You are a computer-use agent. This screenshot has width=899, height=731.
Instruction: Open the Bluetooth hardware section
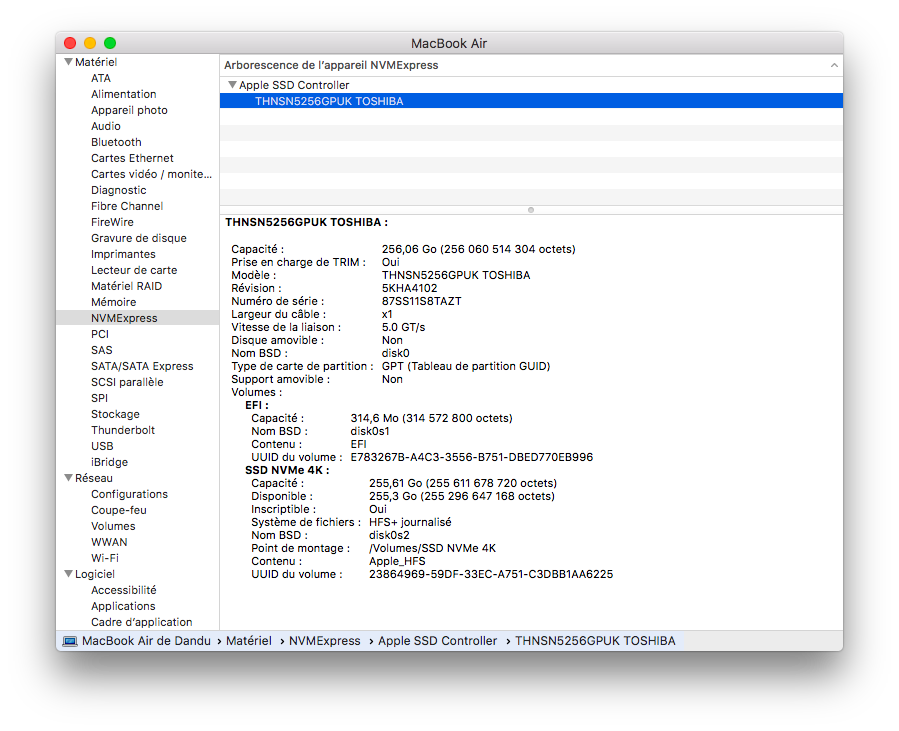[x=116, y=142]
